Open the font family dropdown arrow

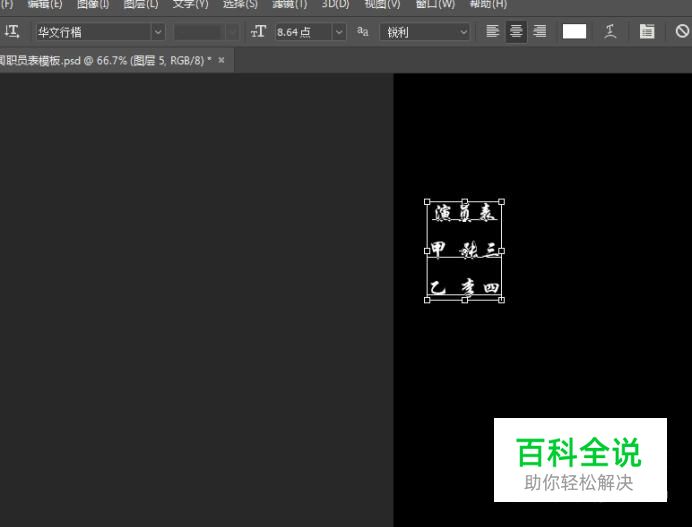[x=158, y=32]
